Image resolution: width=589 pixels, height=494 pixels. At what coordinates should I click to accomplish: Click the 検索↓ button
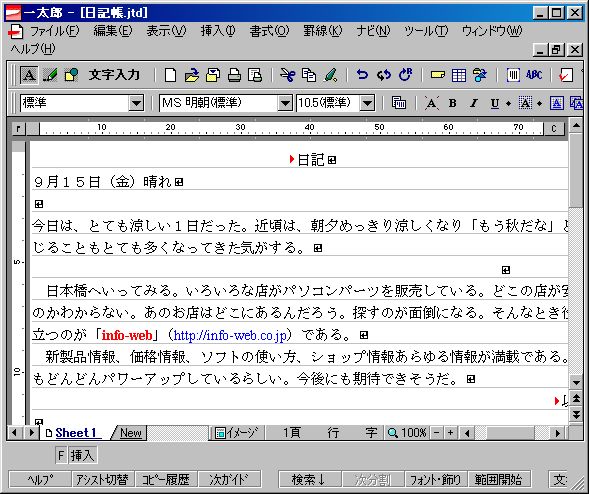[x=310, y=479]
